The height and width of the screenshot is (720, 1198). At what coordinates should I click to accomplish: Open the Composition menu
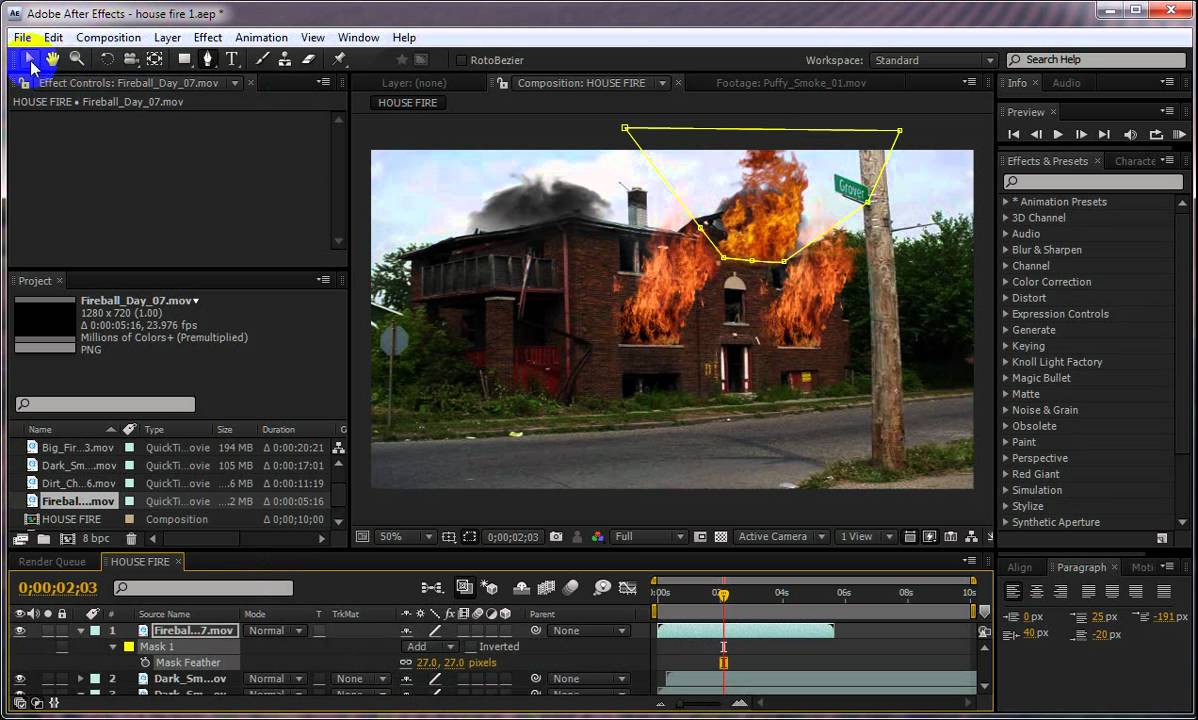(x=108, y=37)
